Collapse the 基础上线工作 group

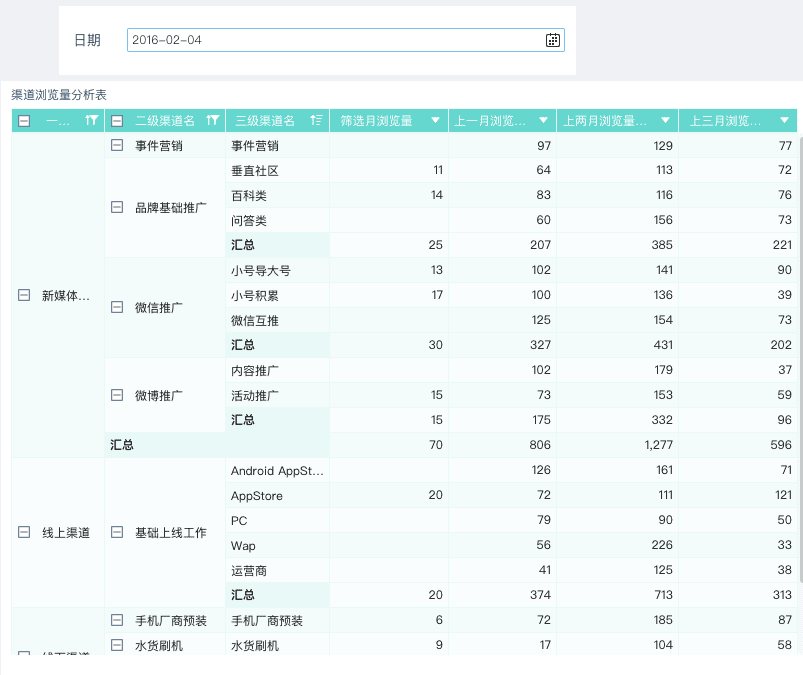(117, 532)
